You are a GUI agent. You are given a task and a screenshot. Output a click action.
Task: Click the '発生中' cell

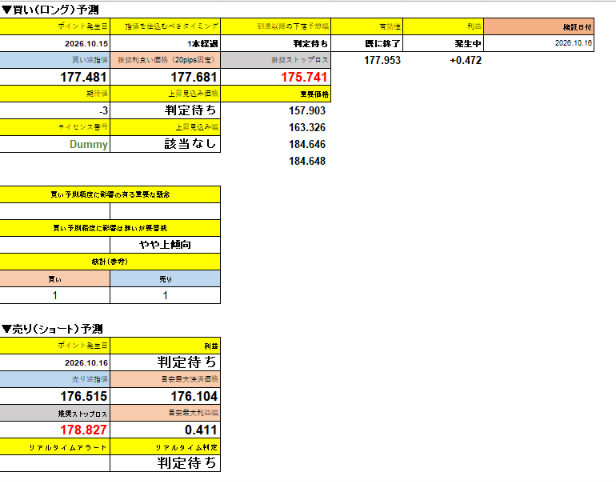click(443, 43)
